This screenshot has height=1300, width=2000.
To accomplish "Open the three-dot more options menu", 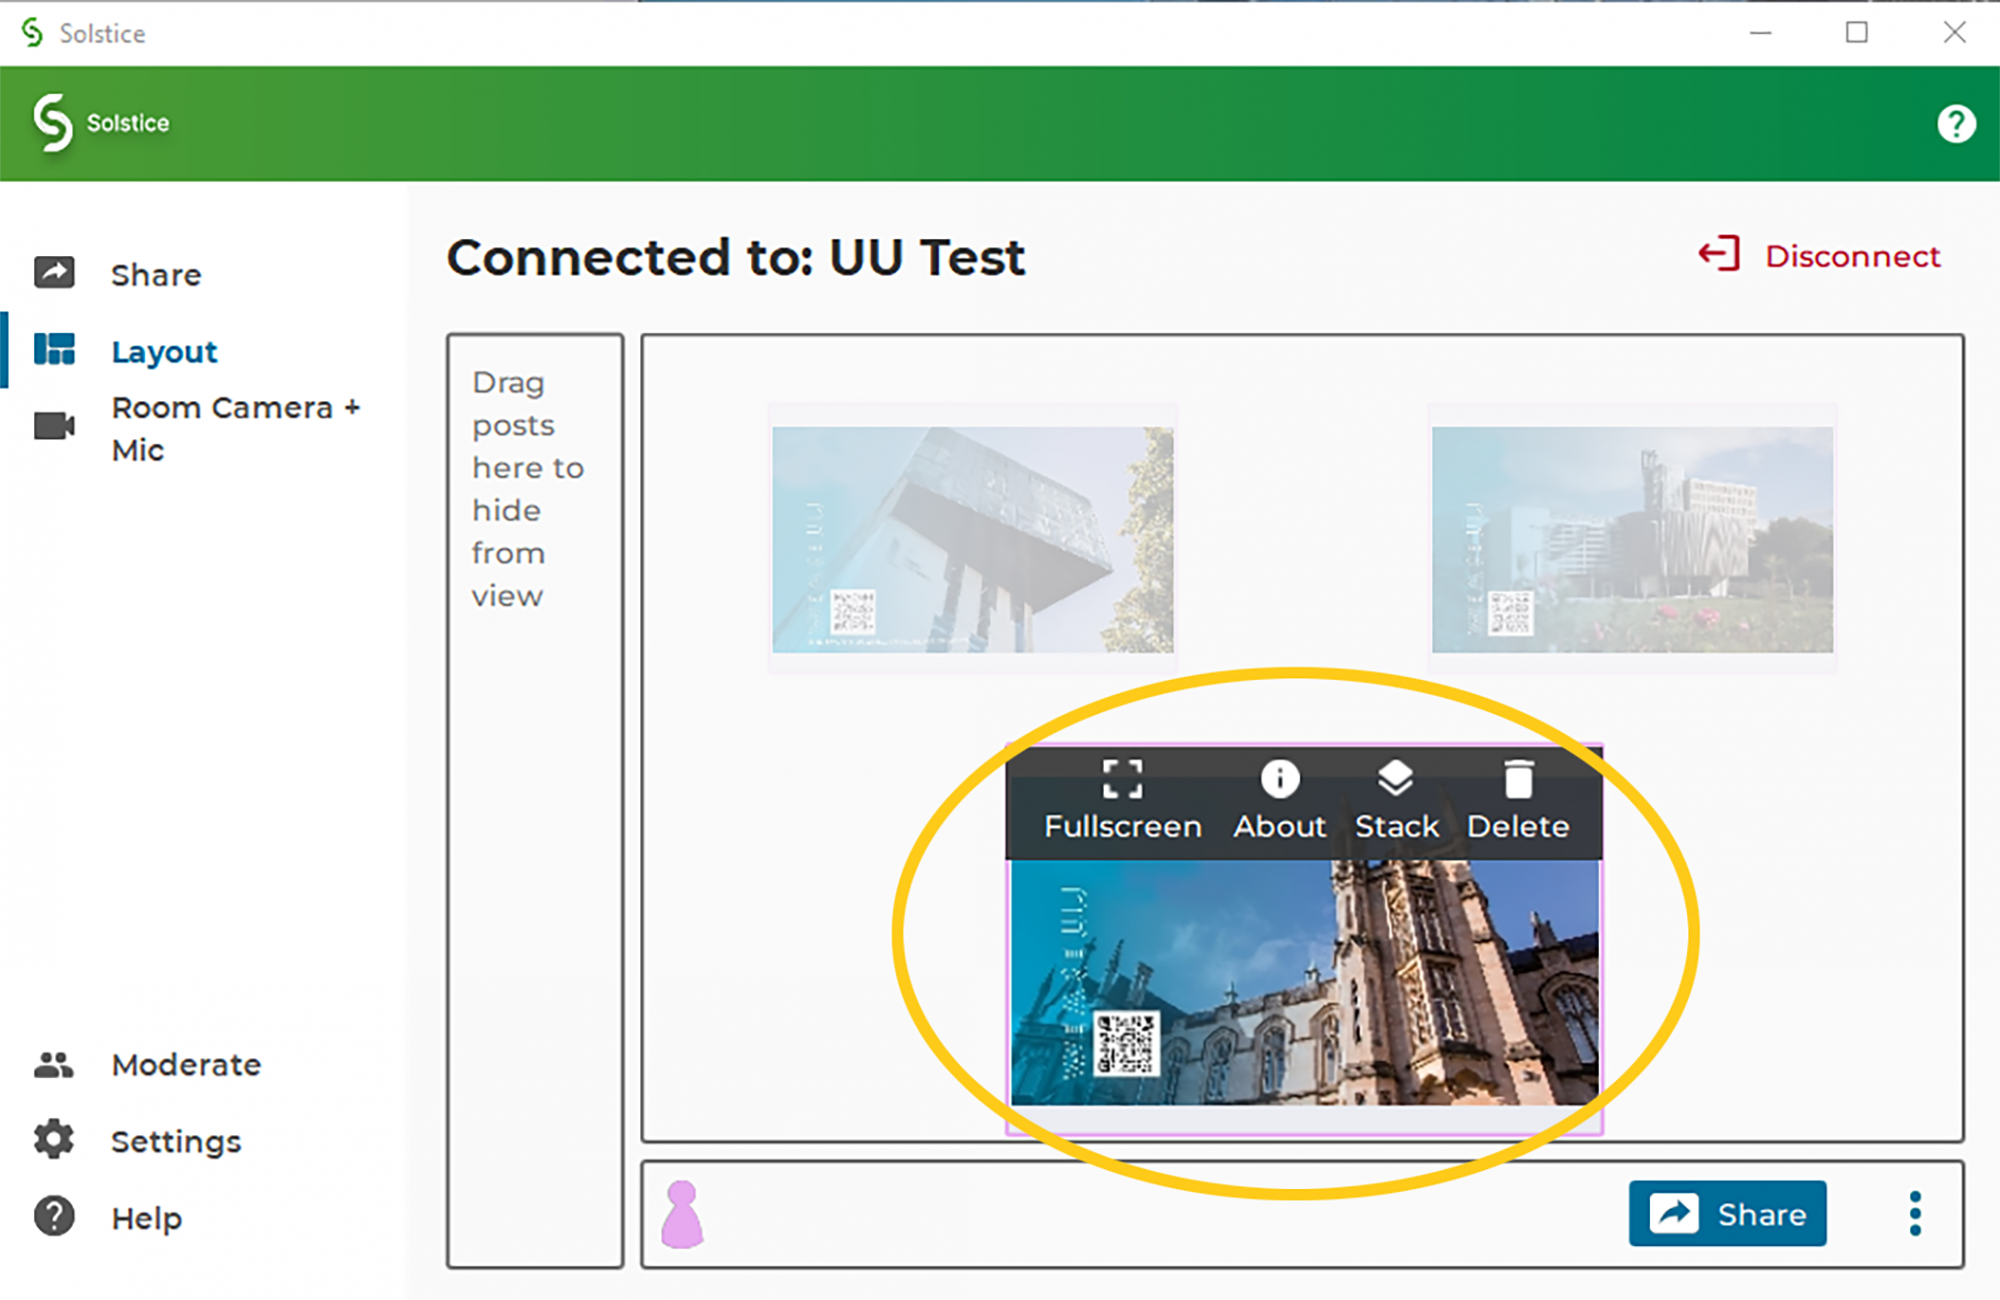I will pos(1914,1214).
